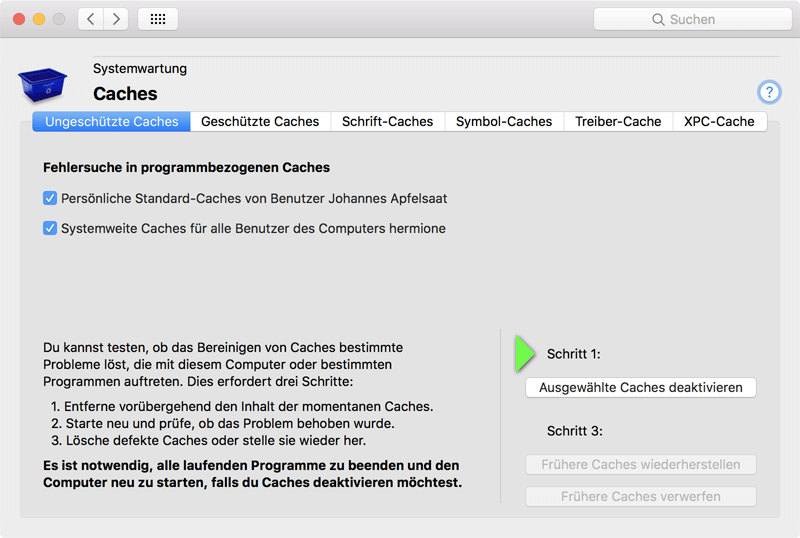This screenshot has height=538, width=800.
Task: Open help with the question mark button
Action: tap(769, 92)
